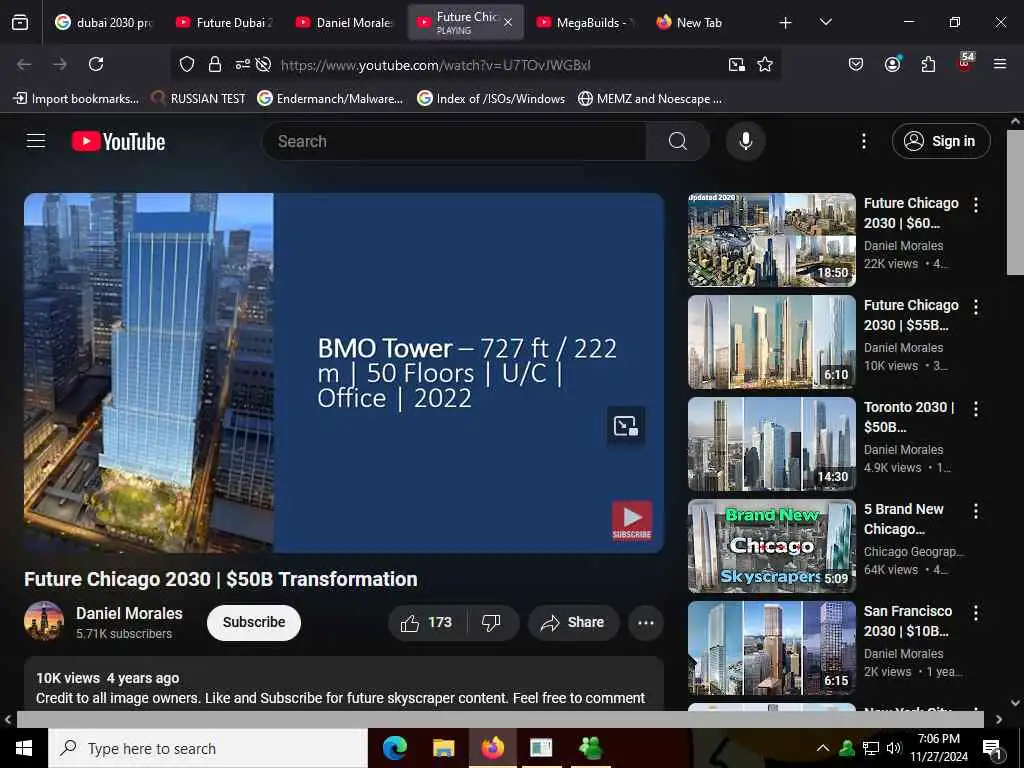Reload the current YouTube page
Viewport: 1024px width, 768px height.
[x=96, y=64]
